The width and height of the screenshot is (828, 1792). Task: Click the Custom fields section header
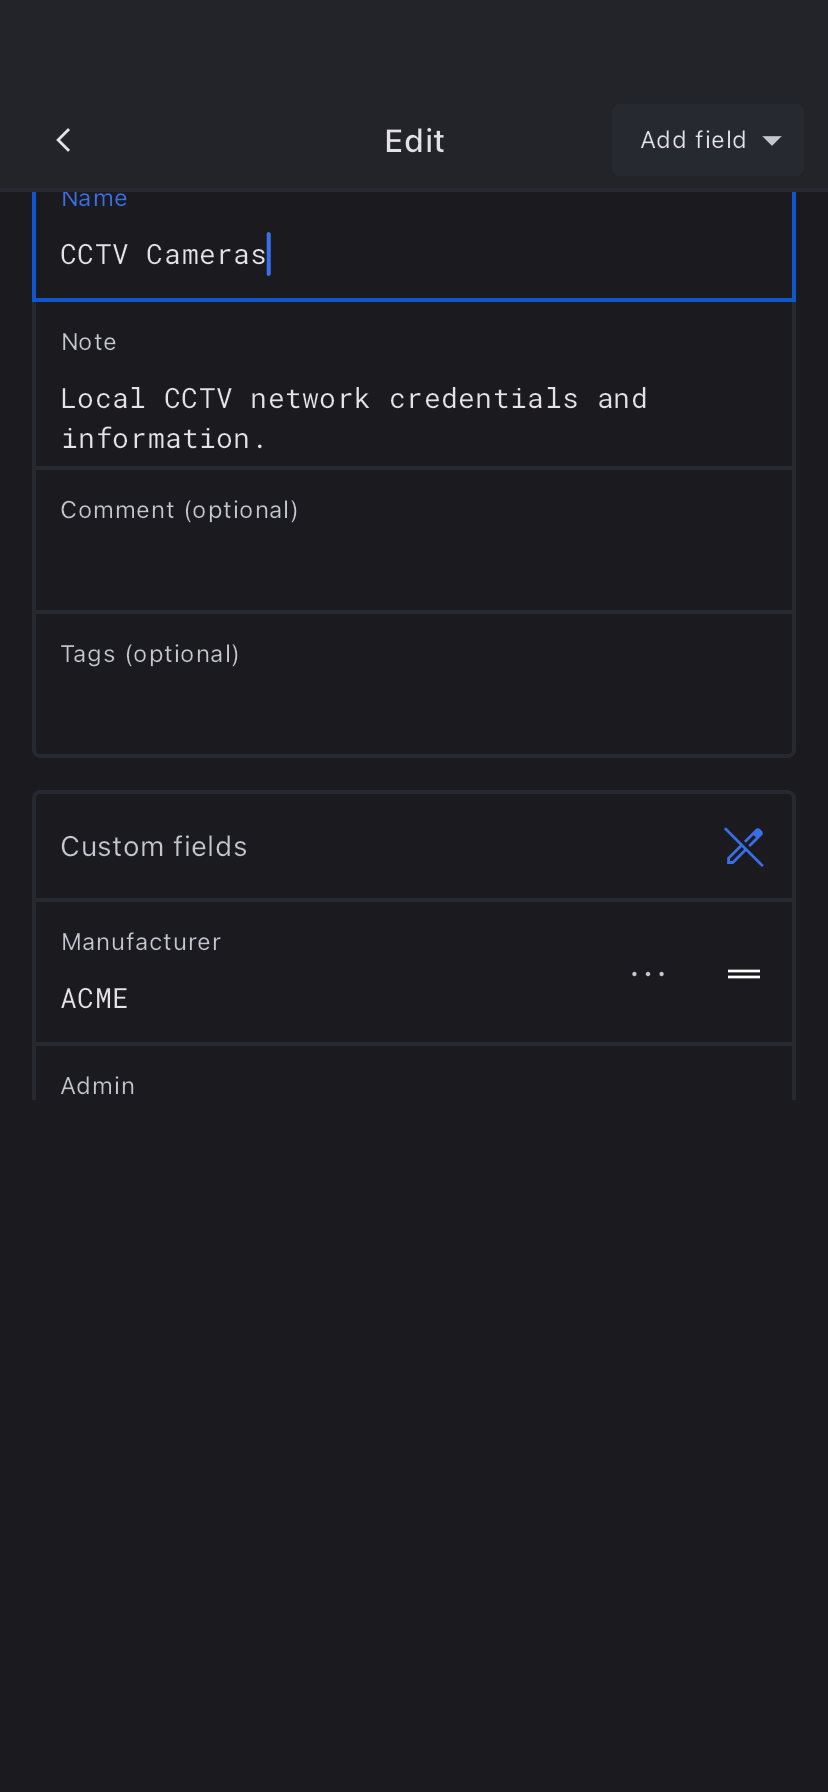click(154, 847)
